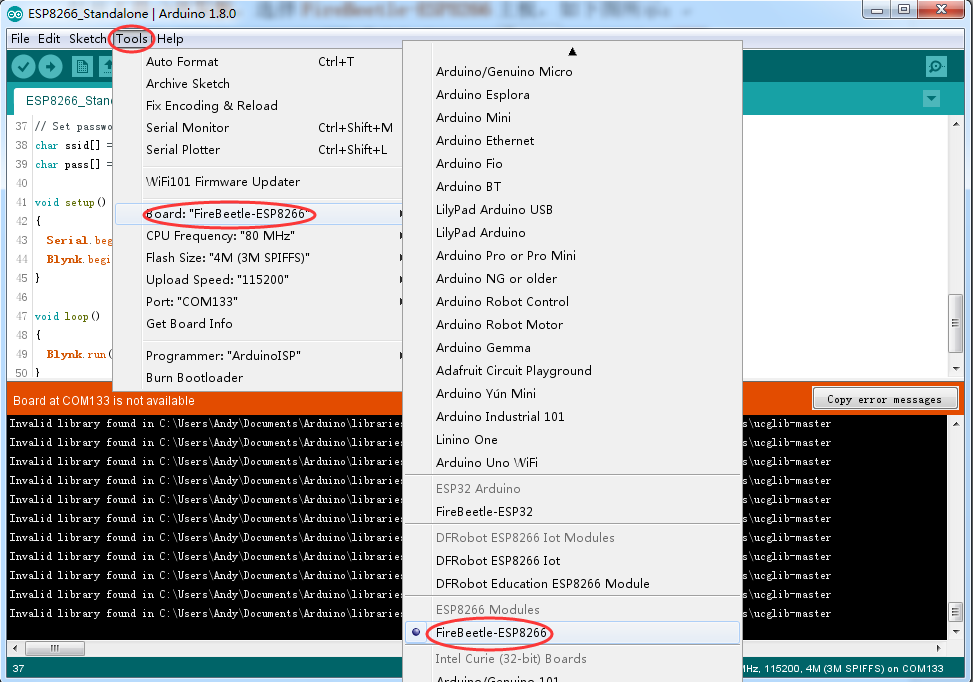Click the Arduino logo in title bar
Viewport: 973px width, 682px height.
click(x=14, y=13)
